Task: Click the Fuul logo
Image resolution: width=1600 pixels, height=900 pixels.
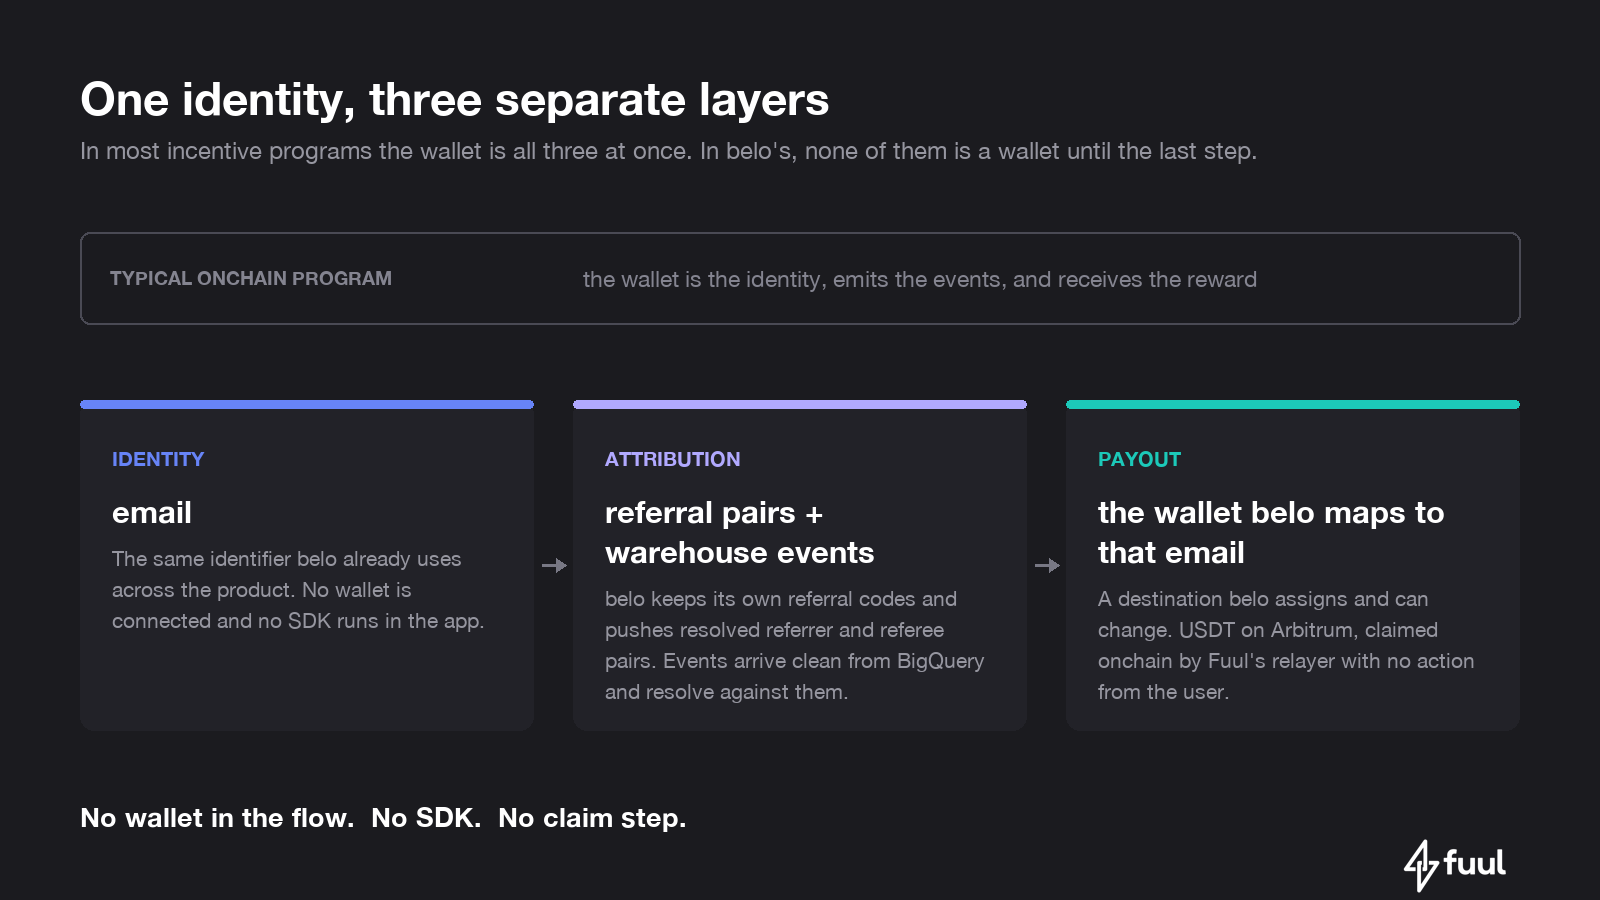Action: pyautogui.click(x=1455, y=865)
